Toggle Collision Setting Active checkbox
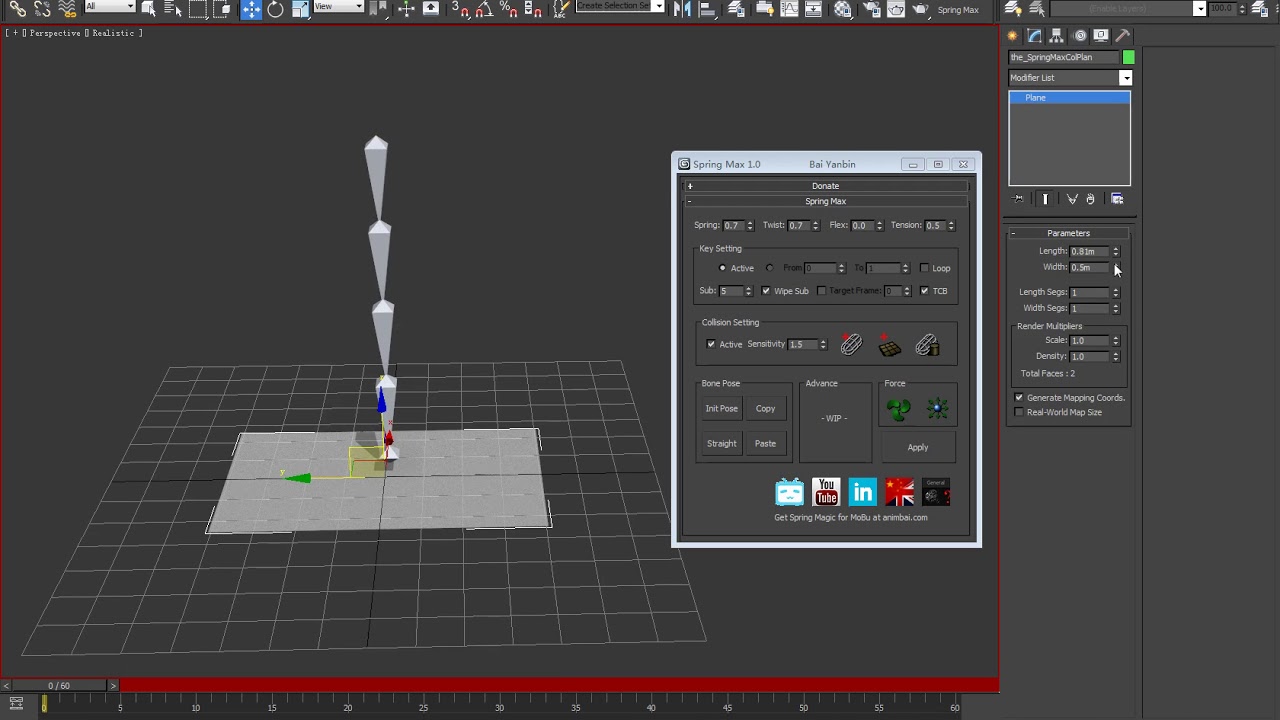Screen dimensions: 1280x720 711,344
